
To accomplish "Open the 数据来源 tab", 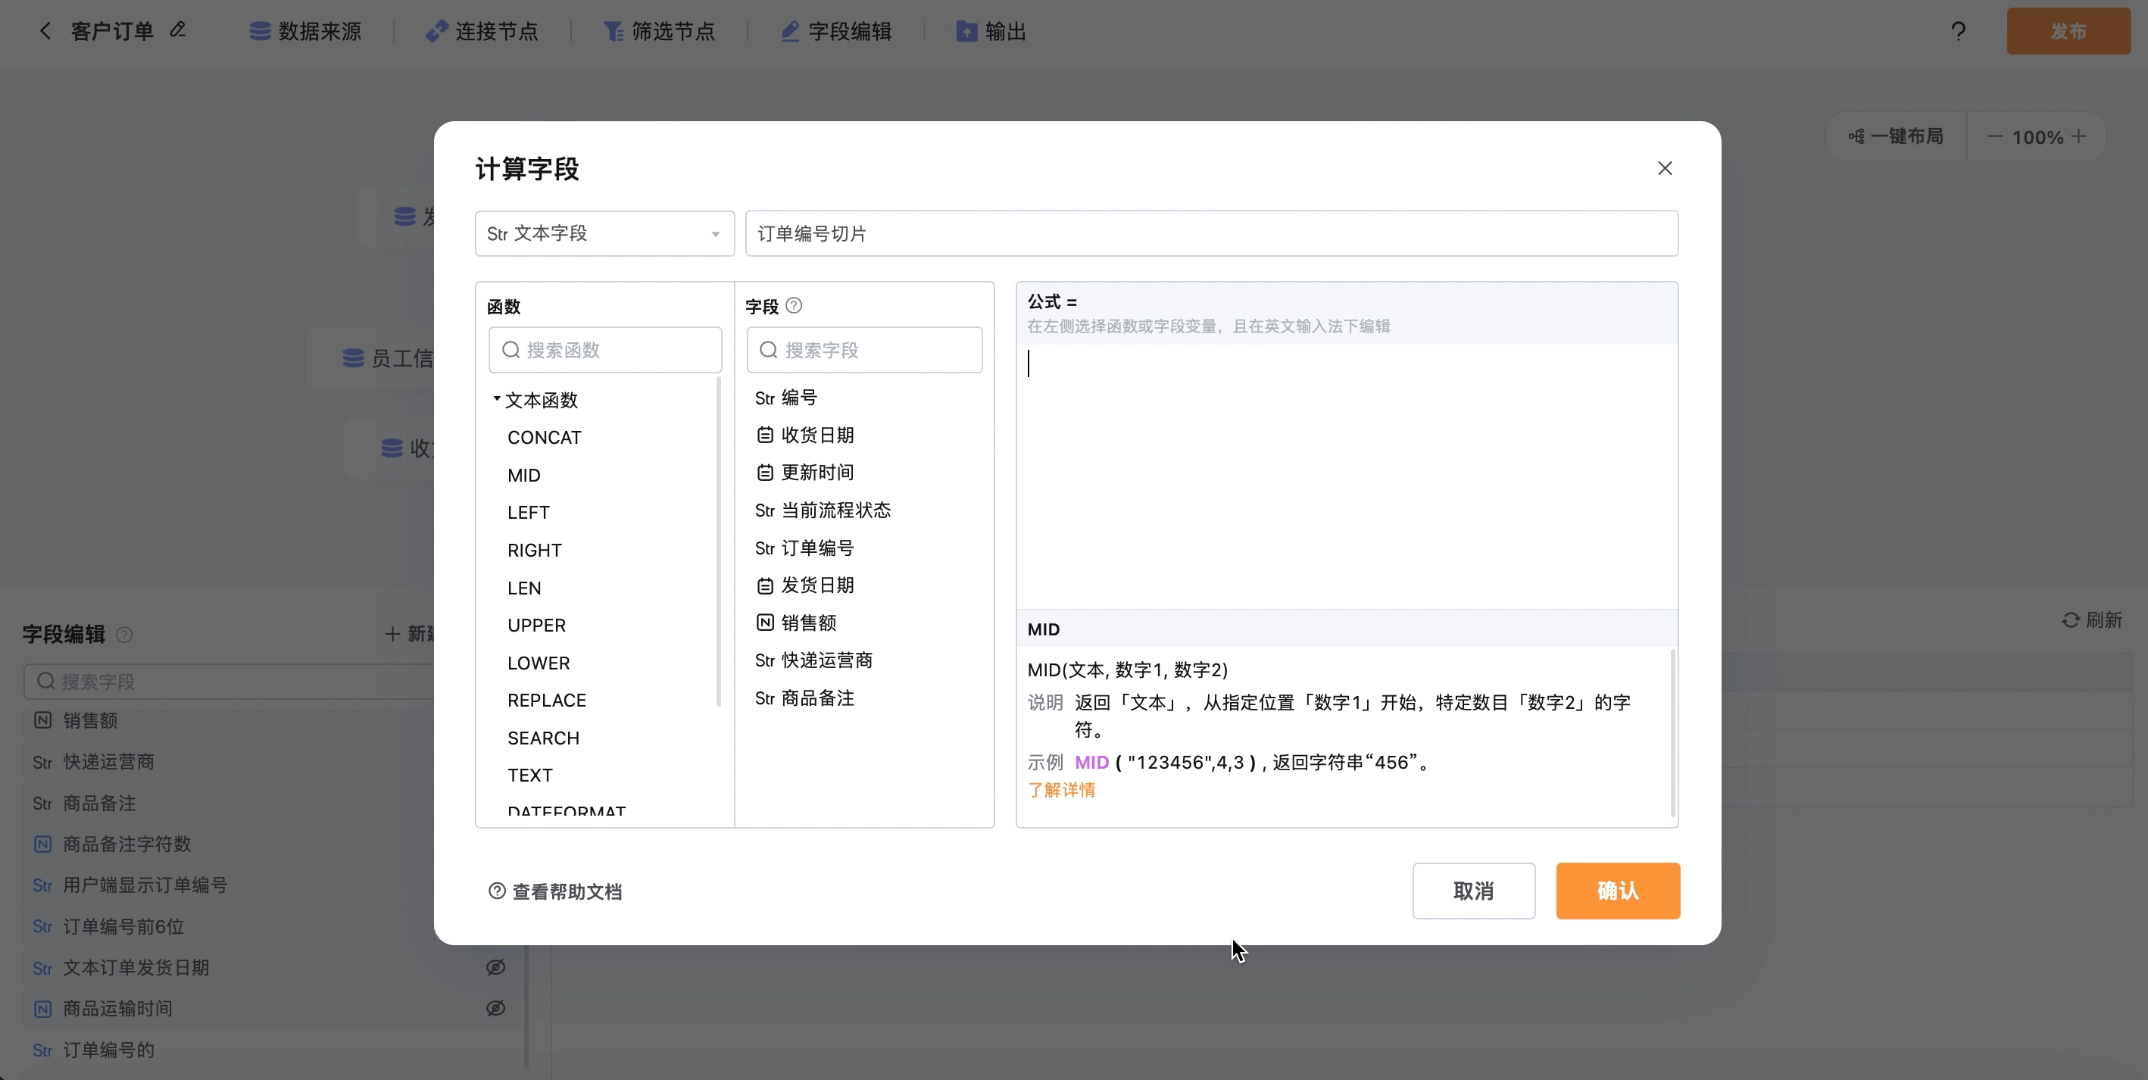I will coord(305,31).
